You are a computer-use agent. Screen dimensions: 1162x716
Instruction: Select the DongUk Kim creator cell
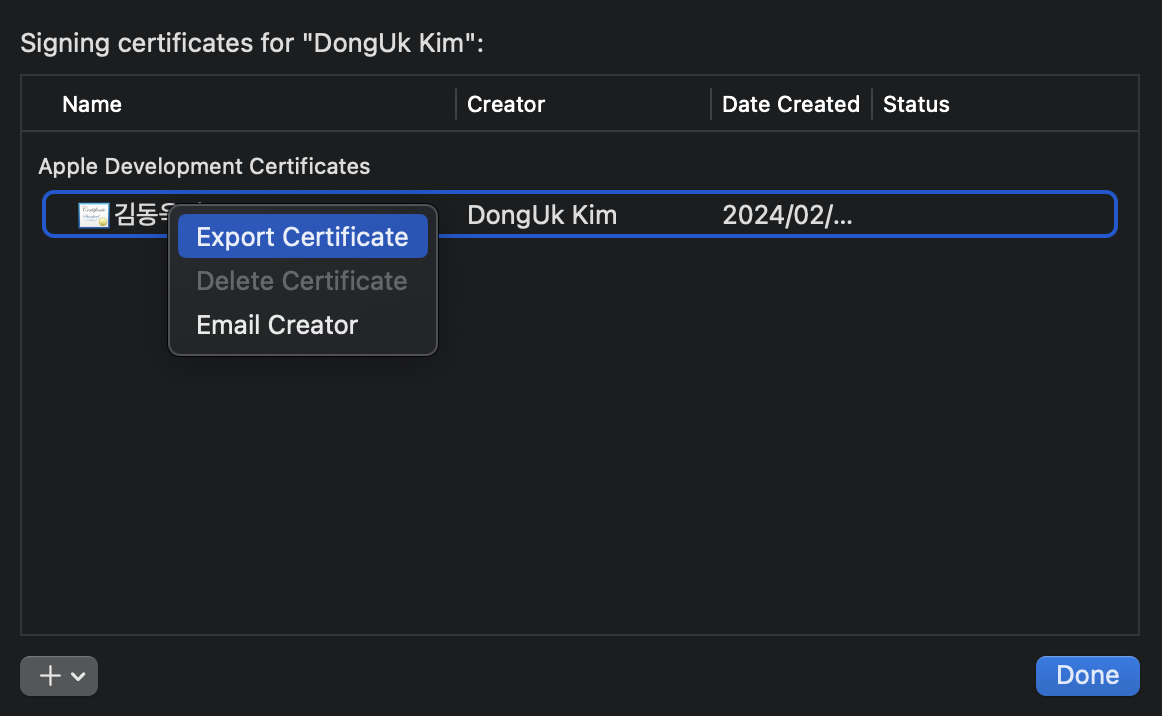point(542,215)
